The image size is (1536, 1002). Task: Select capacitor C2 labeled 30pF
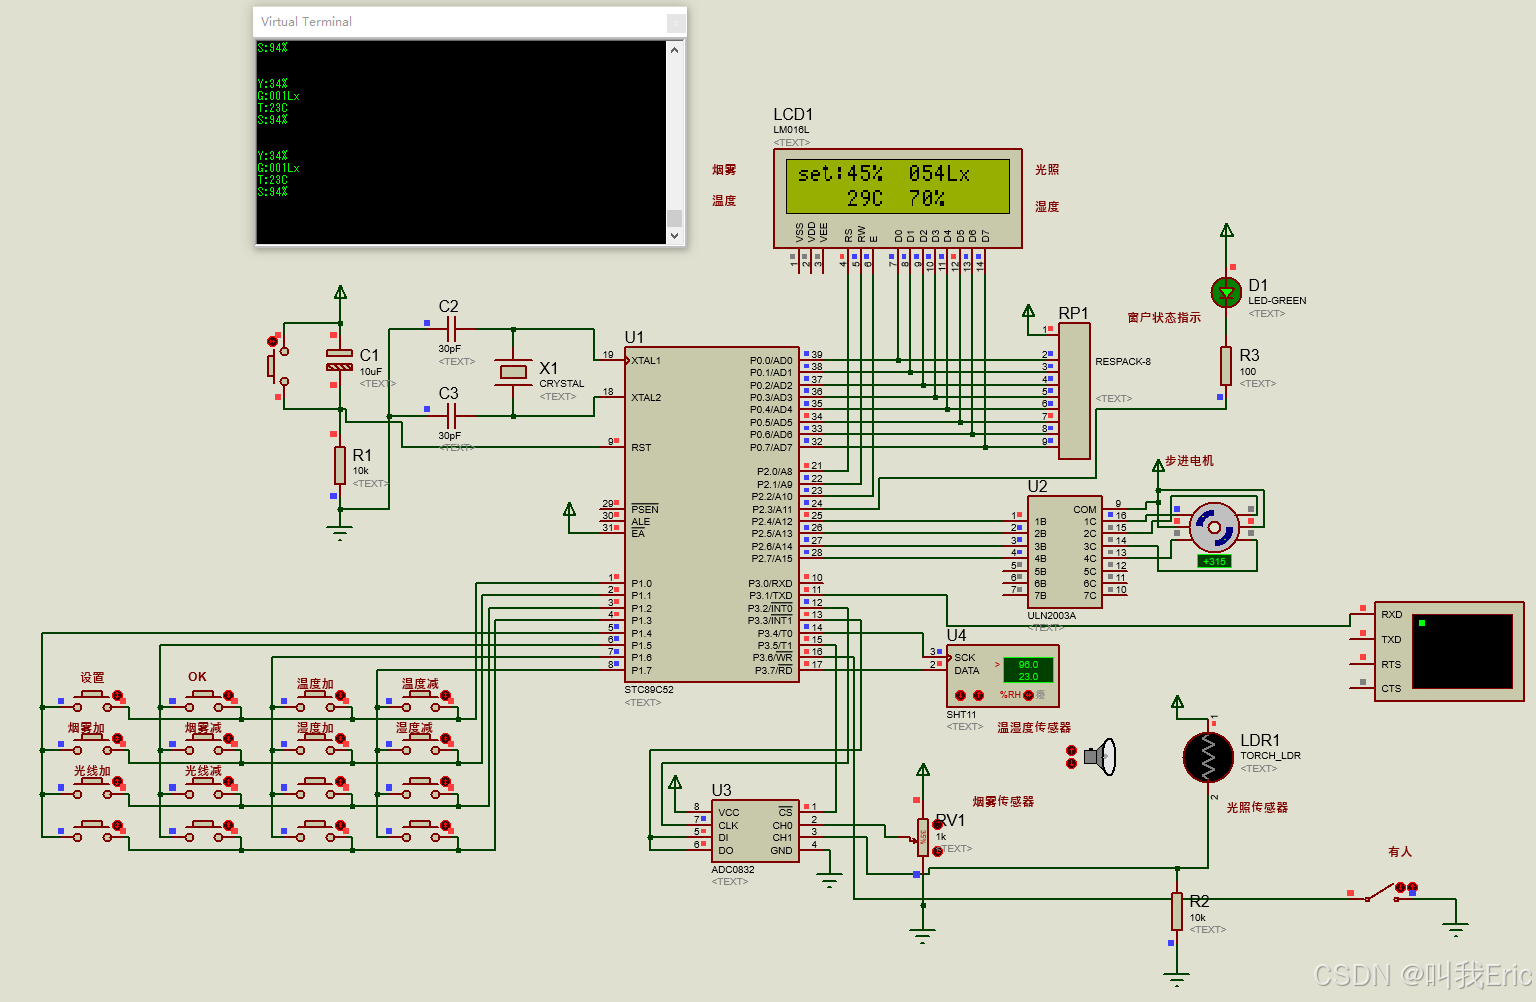pyautogui.click(x=450, y=328)
